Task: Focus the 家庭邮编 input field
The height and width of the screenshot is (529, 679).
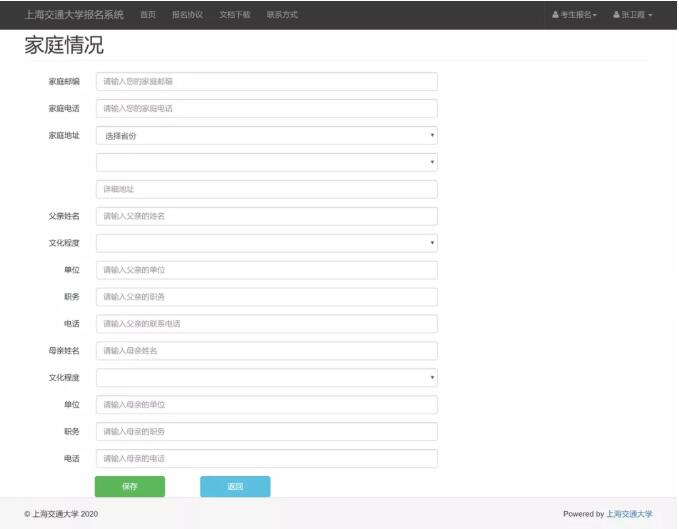Action: coord(266,81)
